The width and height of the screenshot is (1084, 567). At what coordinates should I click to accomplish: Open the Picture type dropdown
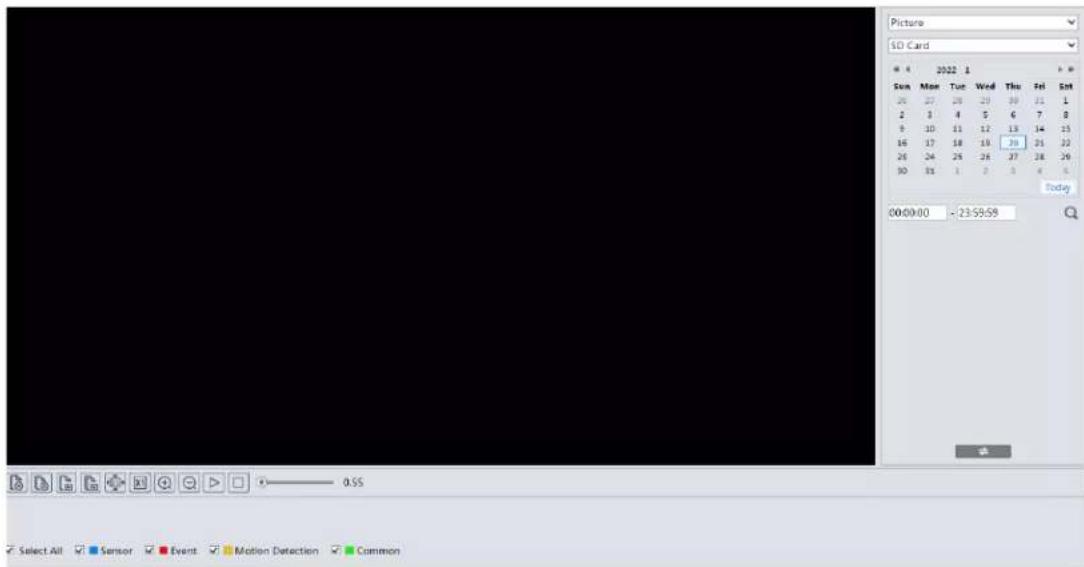tap(982, 23)
